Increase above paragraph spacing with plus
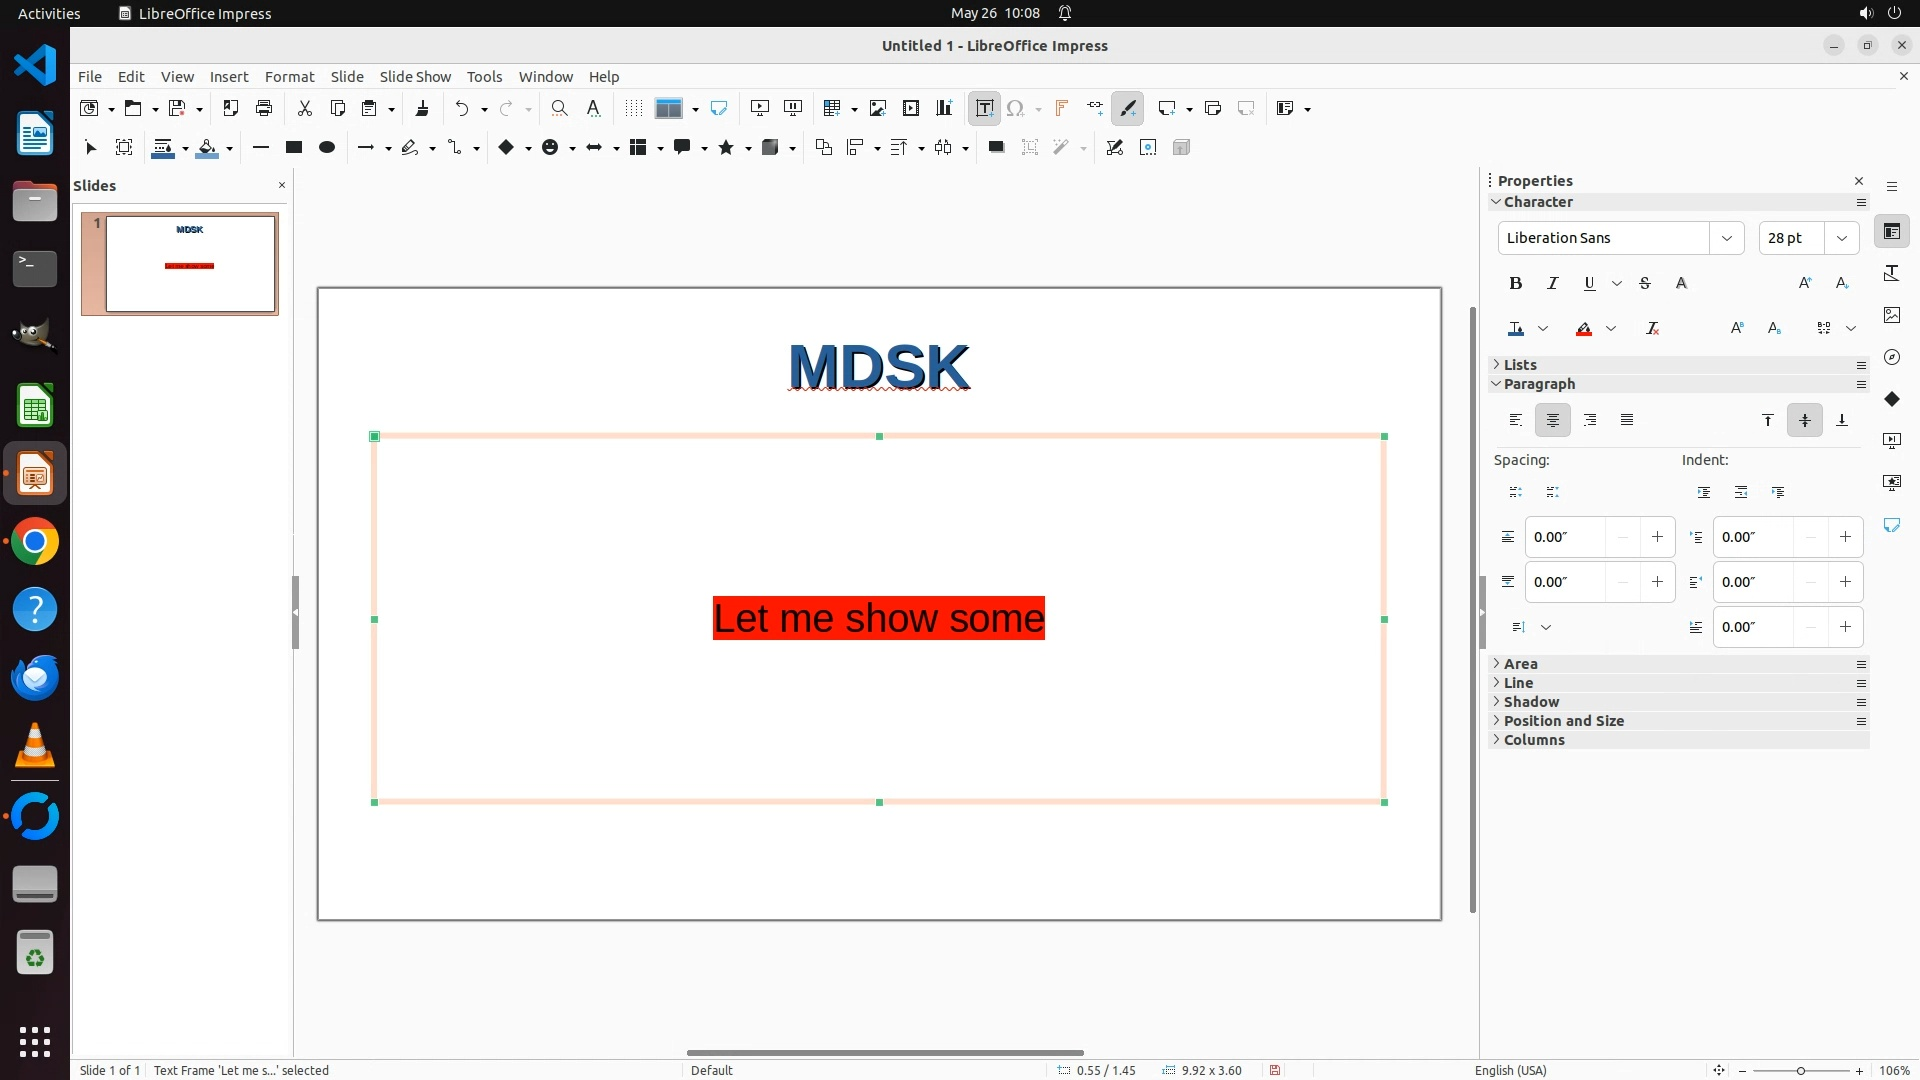Viewport: 1920px width, 1080px height. [x=1657, y=537]
